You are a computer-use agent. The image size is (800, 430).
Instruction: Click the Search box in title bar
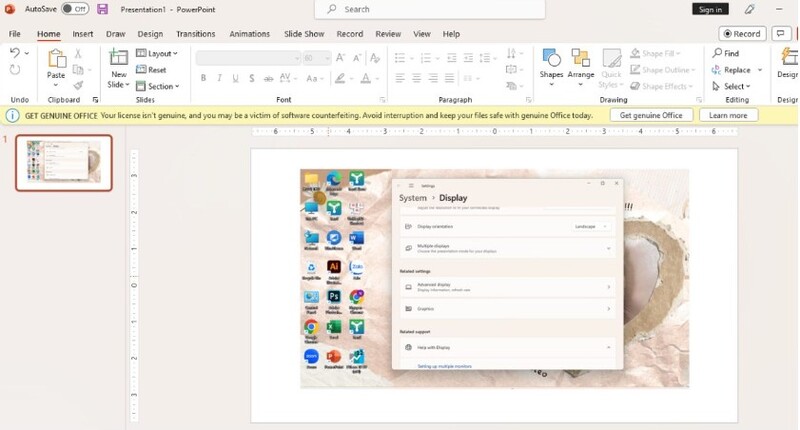430,9
